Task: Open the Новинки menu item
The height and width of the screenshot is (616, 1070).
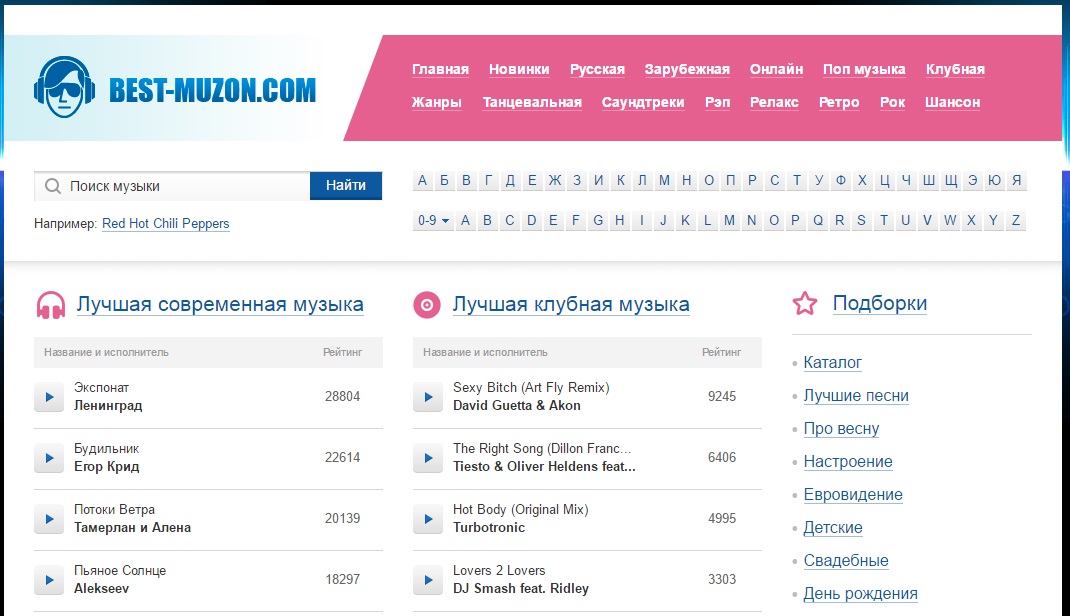Action: point(519,69)
